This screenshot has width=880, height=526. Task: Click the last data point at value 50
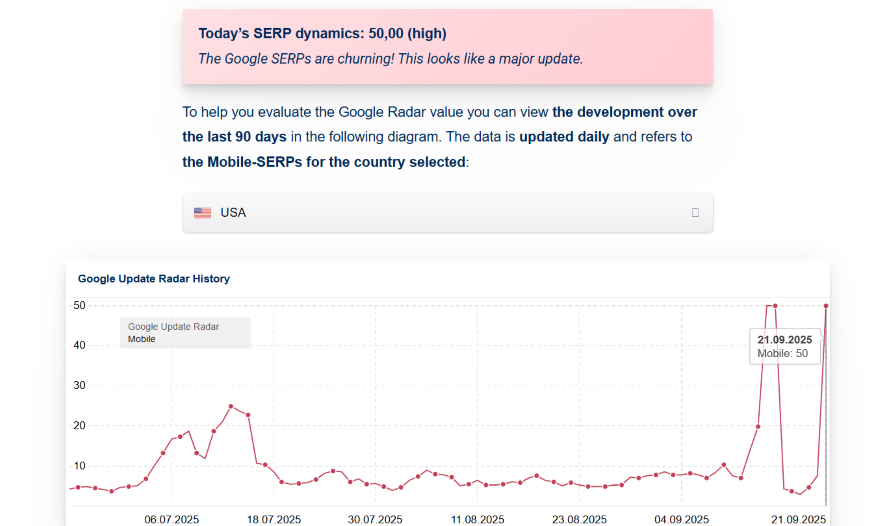click(x=826, y=306)
